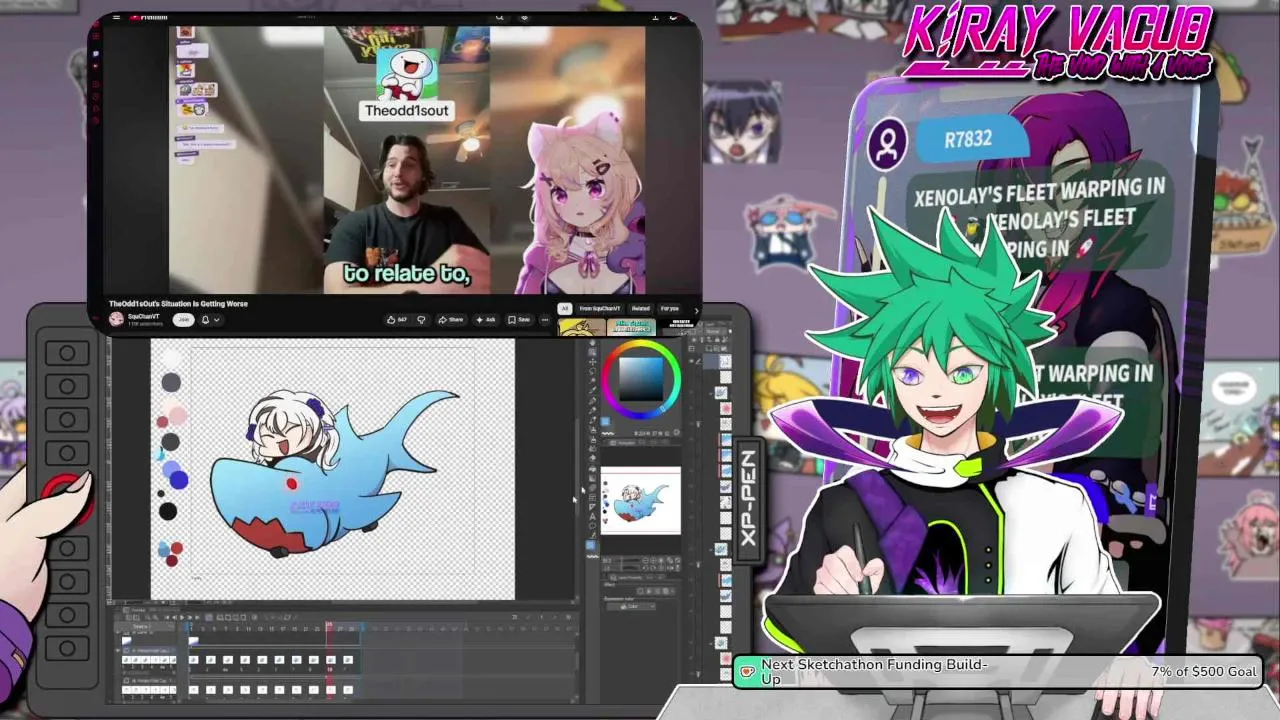Like the TheOdd1sOut video (647)
This screenshot has height=720, width=1280.
coord(397,320)
